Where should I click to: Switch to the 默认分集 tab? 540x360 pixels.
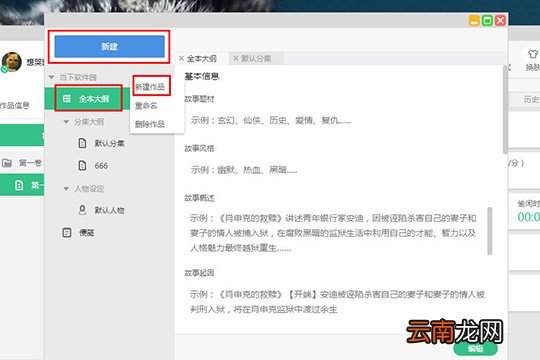(256, 59)
